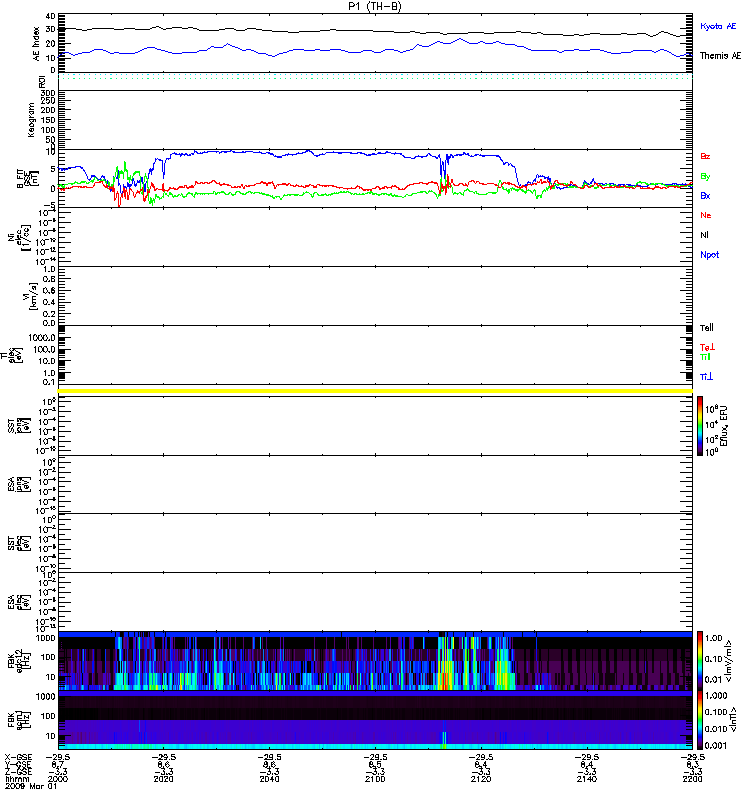Click the Eflux EFU color bar
The width and height of the screenshot is (750, 800).
[x=701, y=425]
